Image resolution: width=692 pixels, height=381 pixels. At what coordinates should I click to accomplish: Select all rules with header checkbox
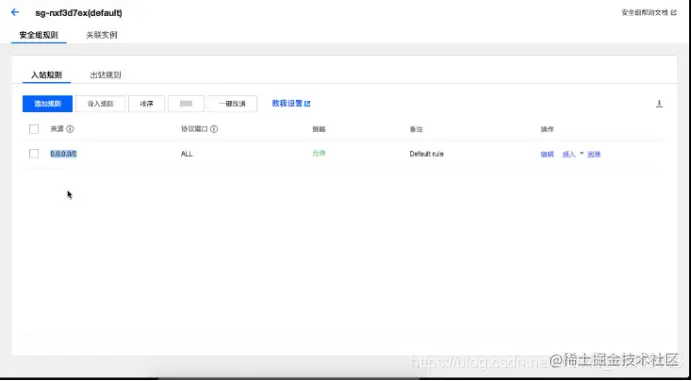[34, 129]
